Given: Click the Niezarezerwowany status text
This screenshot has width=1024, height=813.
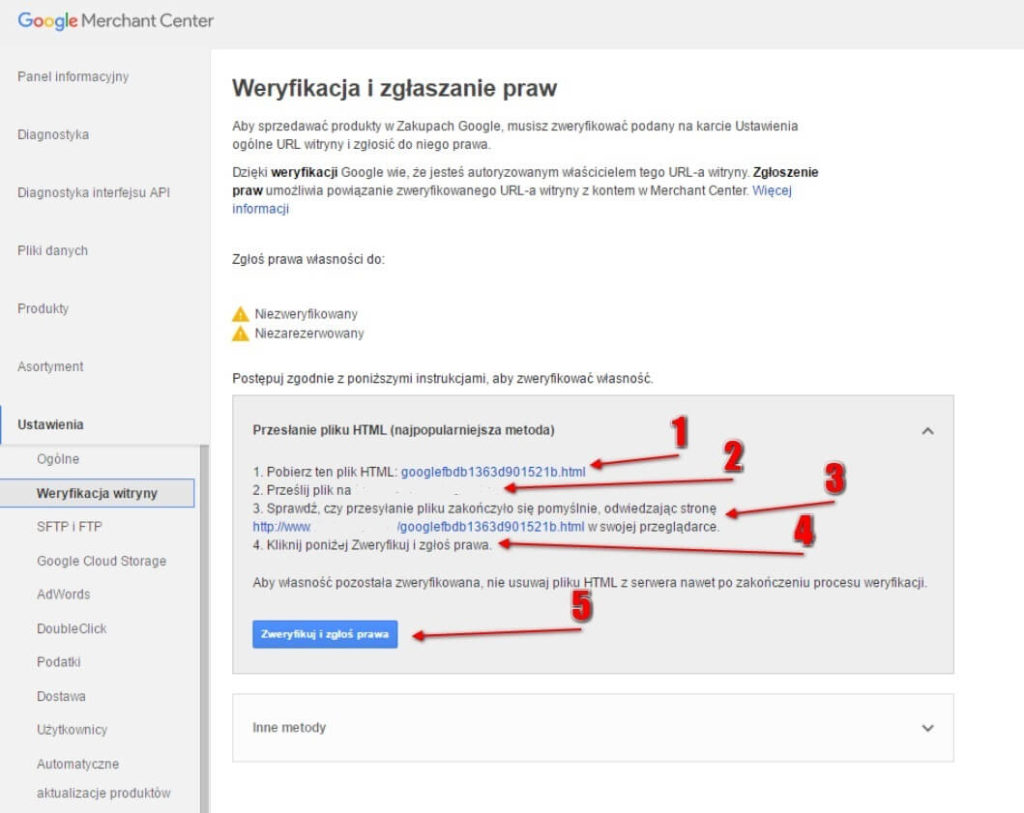Looking at the screenshot, I should pos(309,334).
